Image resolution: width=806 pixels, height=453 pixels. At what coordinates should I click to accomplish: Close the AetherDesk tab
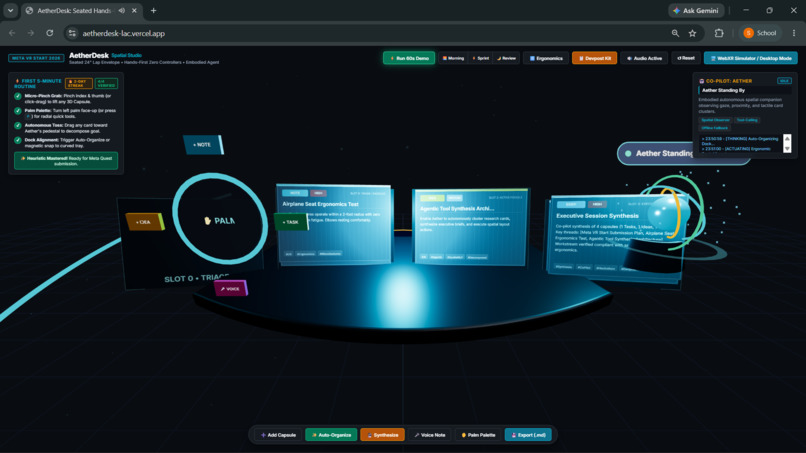[x=134, y=10]
